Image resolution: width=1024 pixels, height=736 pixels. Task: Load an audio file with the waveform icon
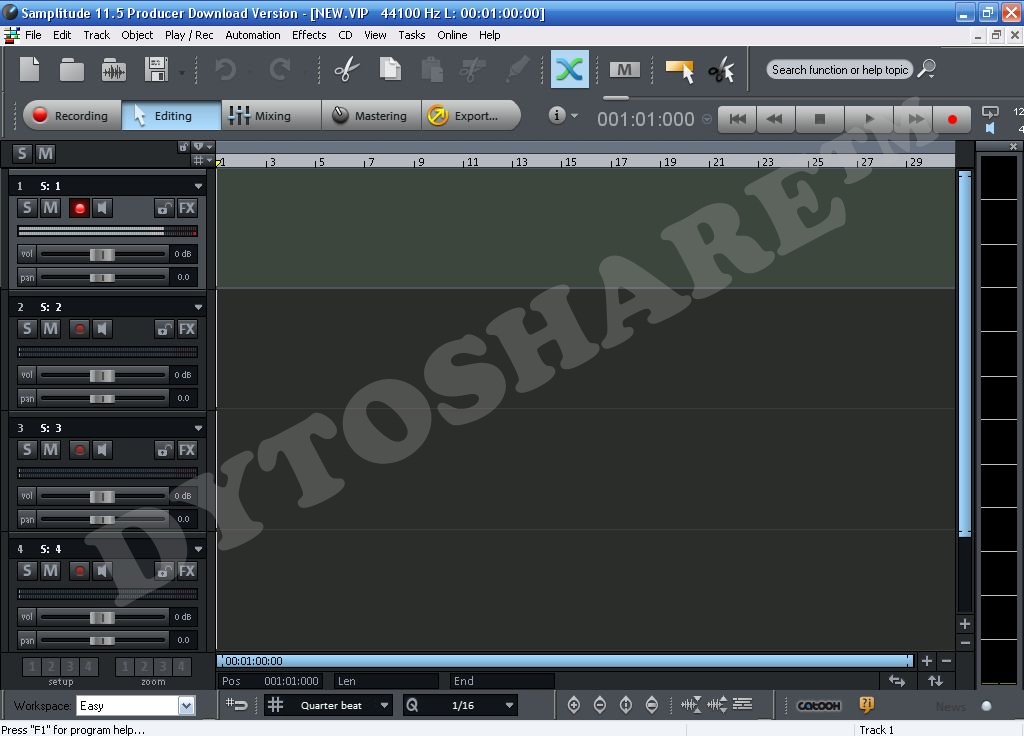tap(114, 69)
